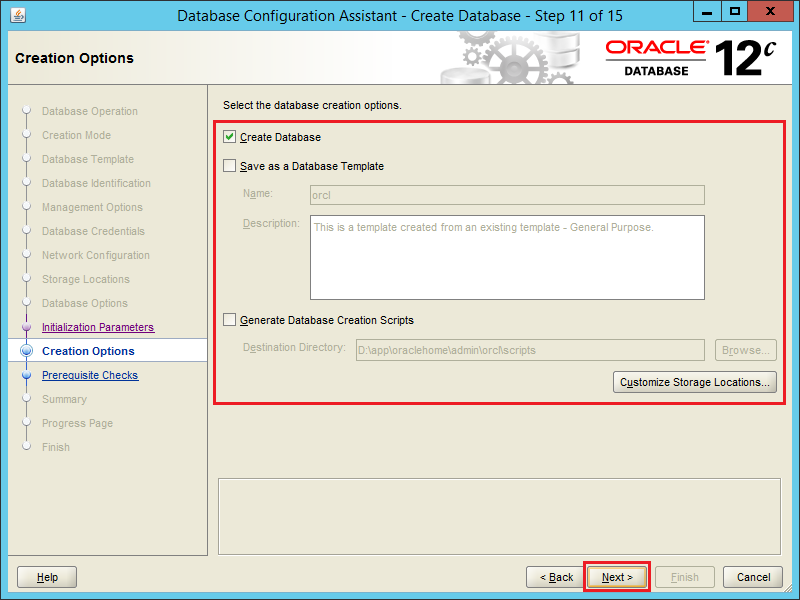The width and height of the screenshot is (800, 600).
Task: Click the Description text area
Action: [507, 257]
